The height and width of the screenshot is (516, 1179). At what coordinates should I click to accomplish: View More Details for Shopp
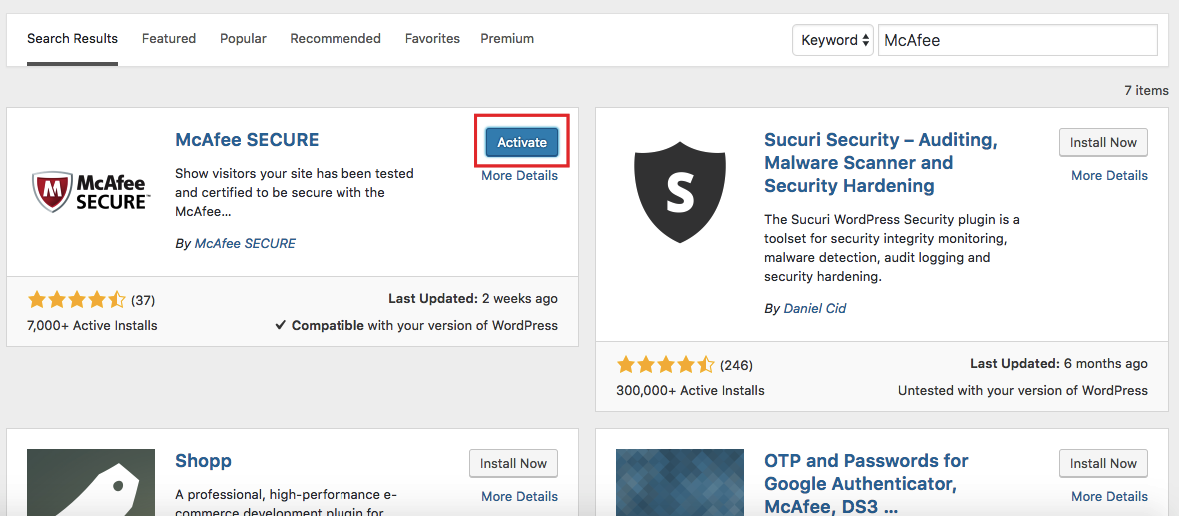click(520, 496)
